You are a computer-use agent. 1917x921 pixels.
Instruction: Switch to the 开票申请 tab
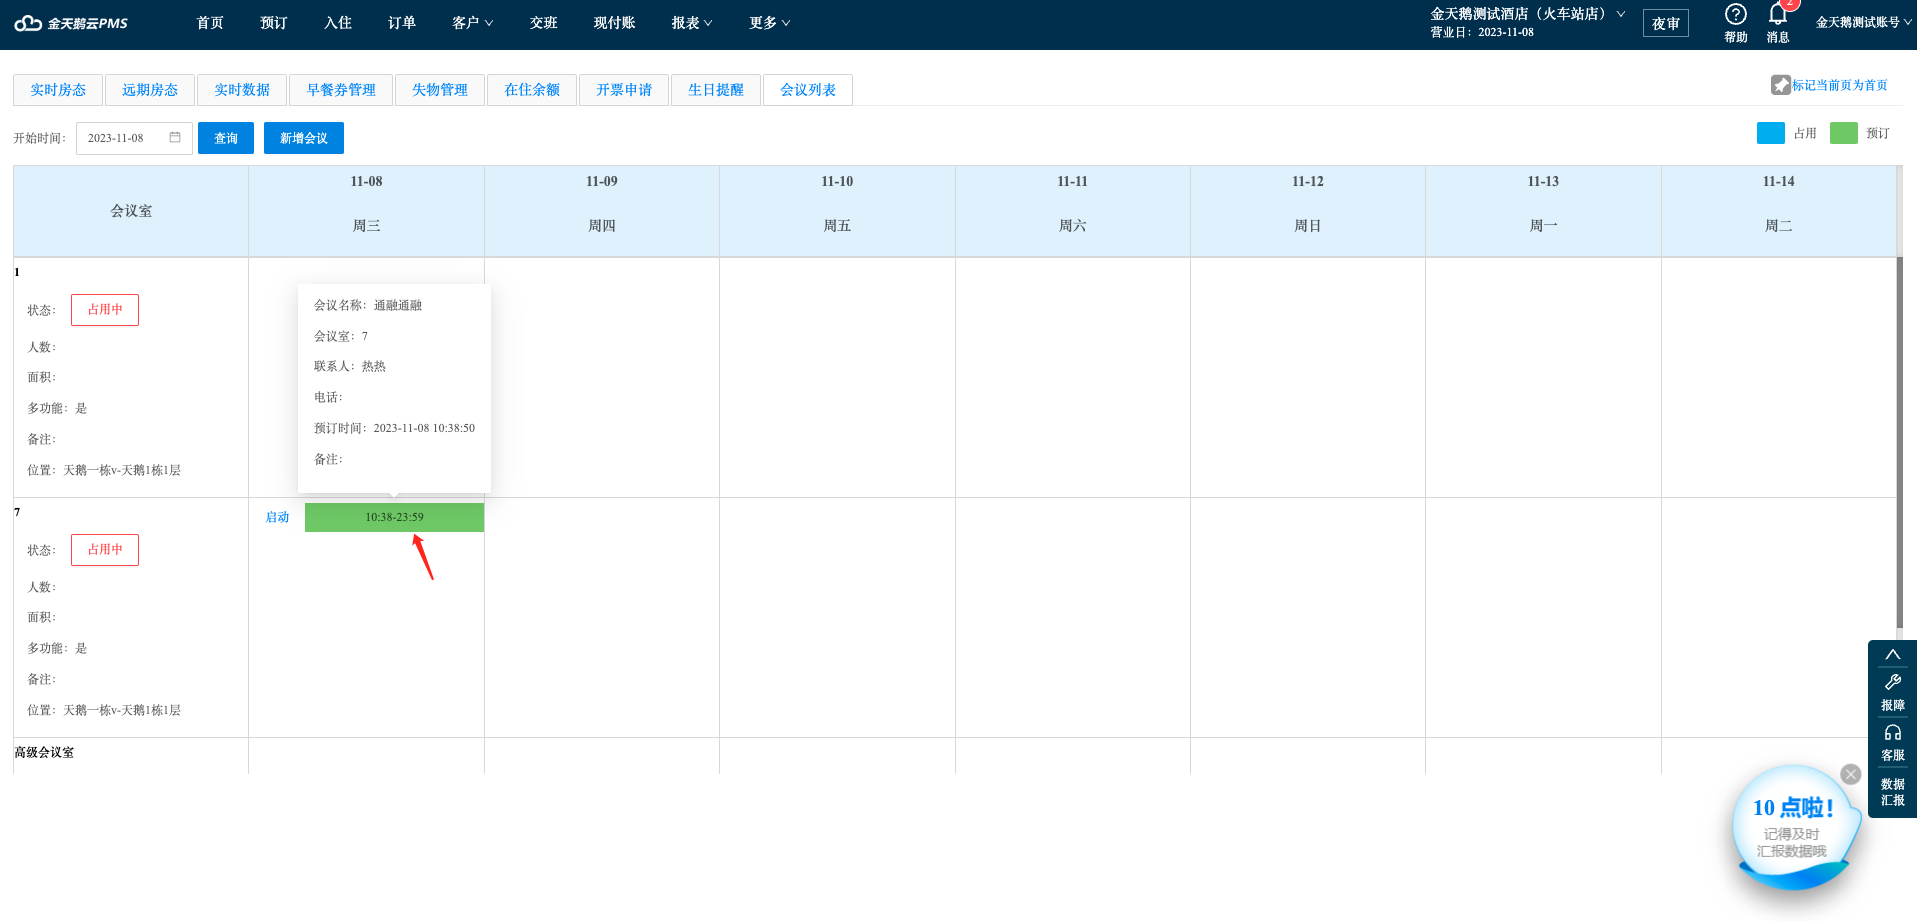624,90
